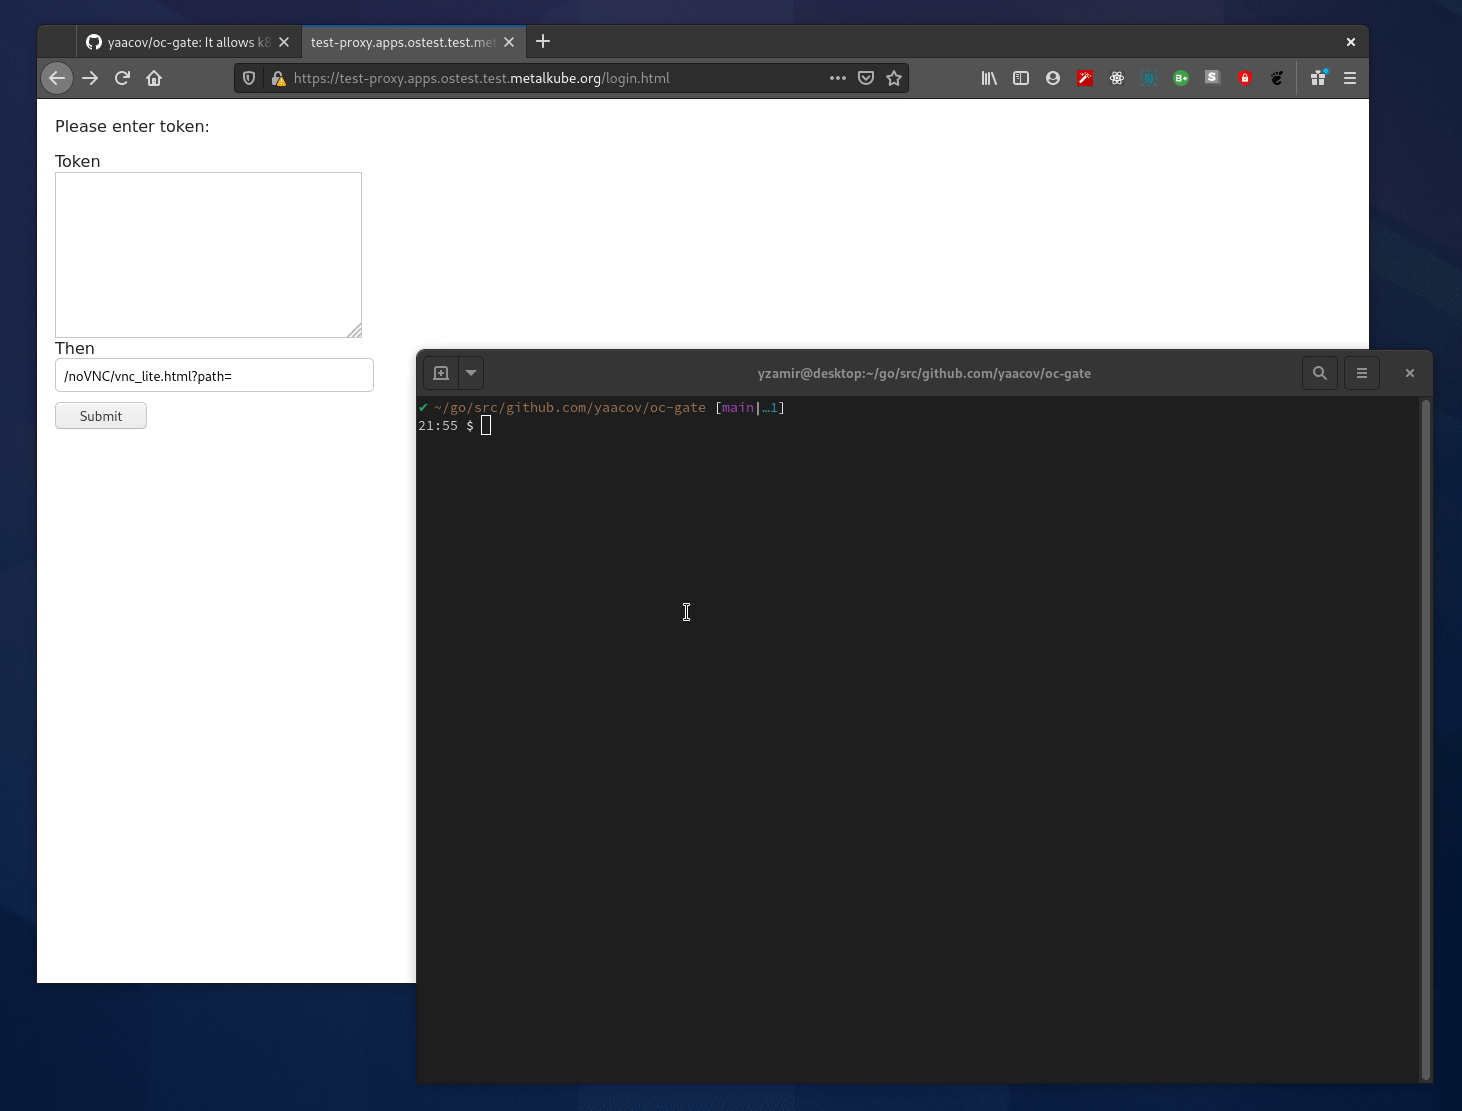This screenshot has width=1462, height=1111.
Task: Open What's New gift icon
Action: click(x=1319, y=78)
